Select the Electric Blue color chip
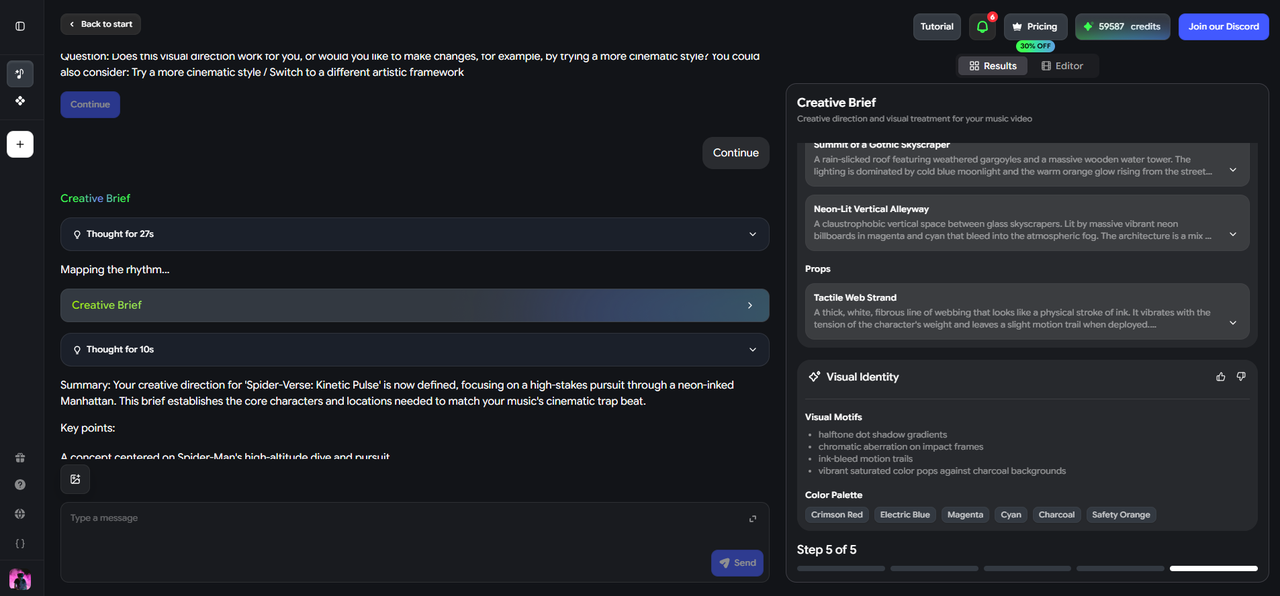This screenshot has height=596, width=1280. [x=905, y=515]
